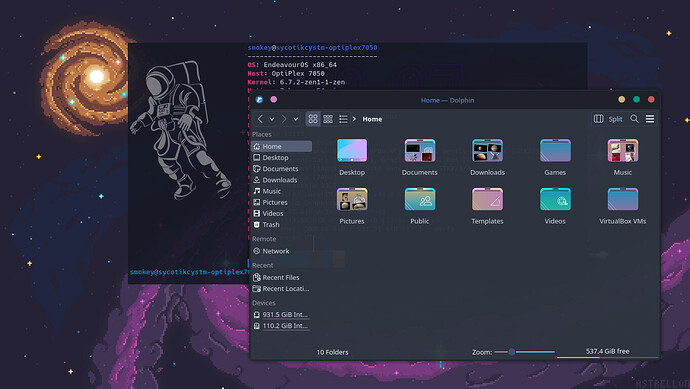Click the Devices section header
This screenshot has height=389, width=690.
[x=264, y=303]
